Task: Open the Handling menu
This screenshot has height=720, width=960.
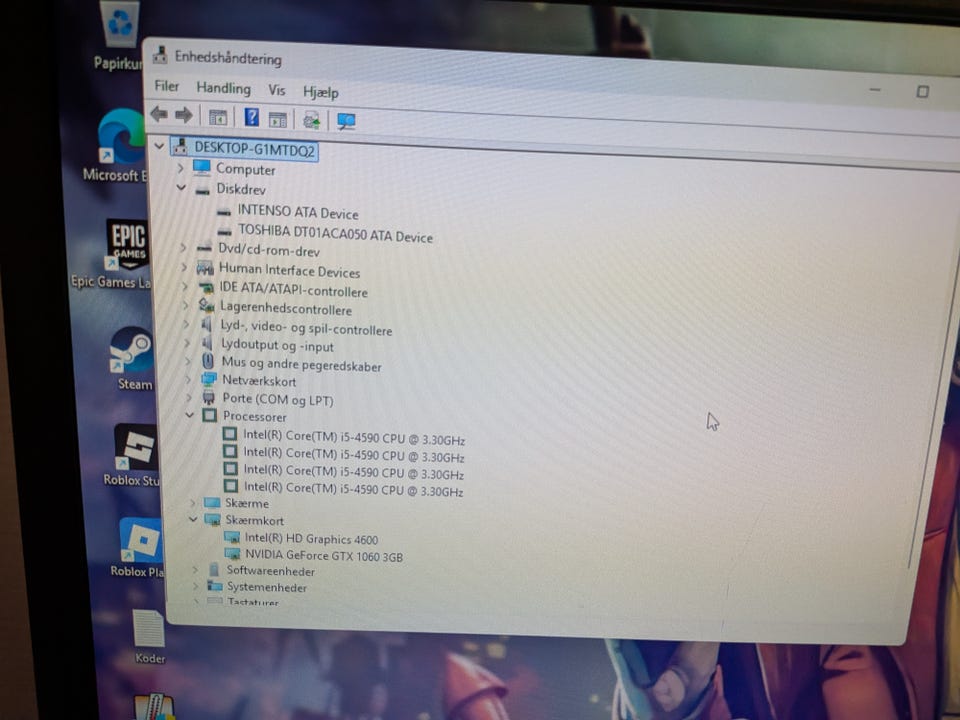Action: [x=223, y=88]
